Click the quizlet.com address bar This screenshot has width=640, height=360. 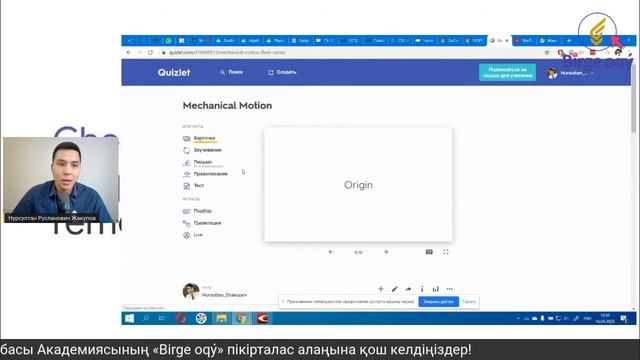pos(351,53)
